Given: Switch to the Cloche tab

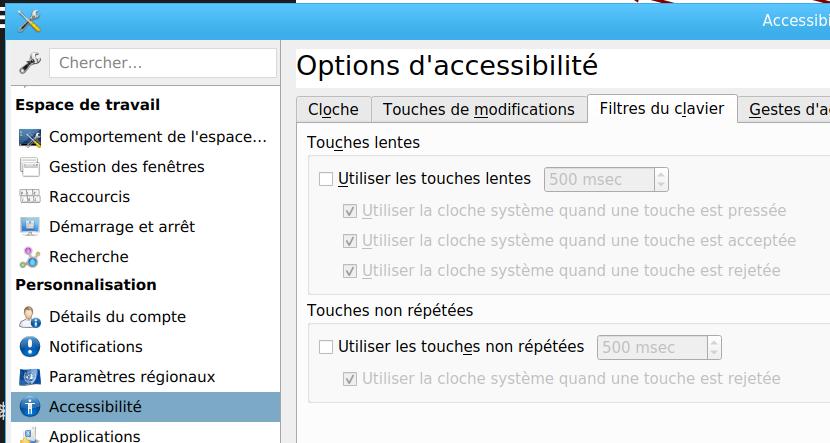Looking at the screenshot, I should (333, 110).
